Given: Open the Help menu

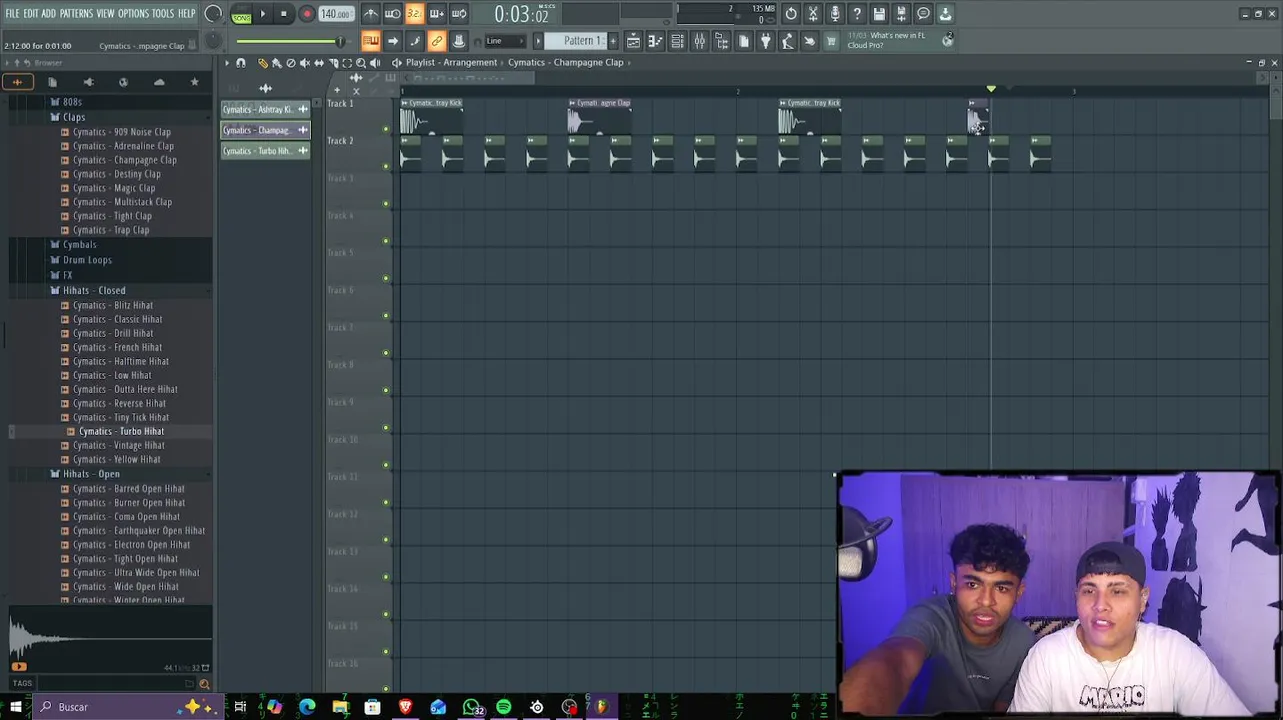Looking at the screenshot, I should click(187, 13).
